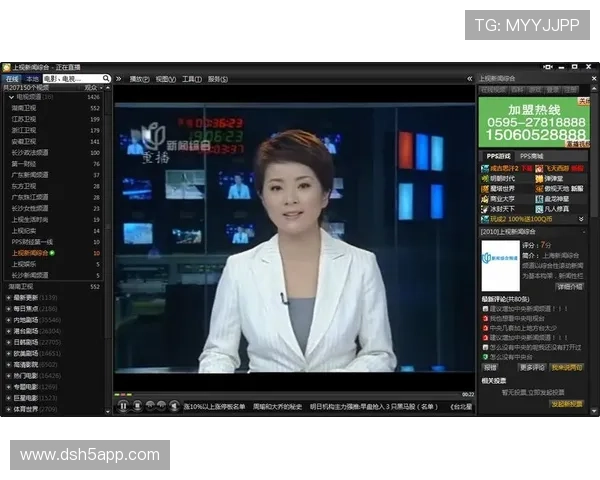Open the 观众 sort dropdown
The image size is (600, 480).
pyautogui.click(x=93, y=88)
